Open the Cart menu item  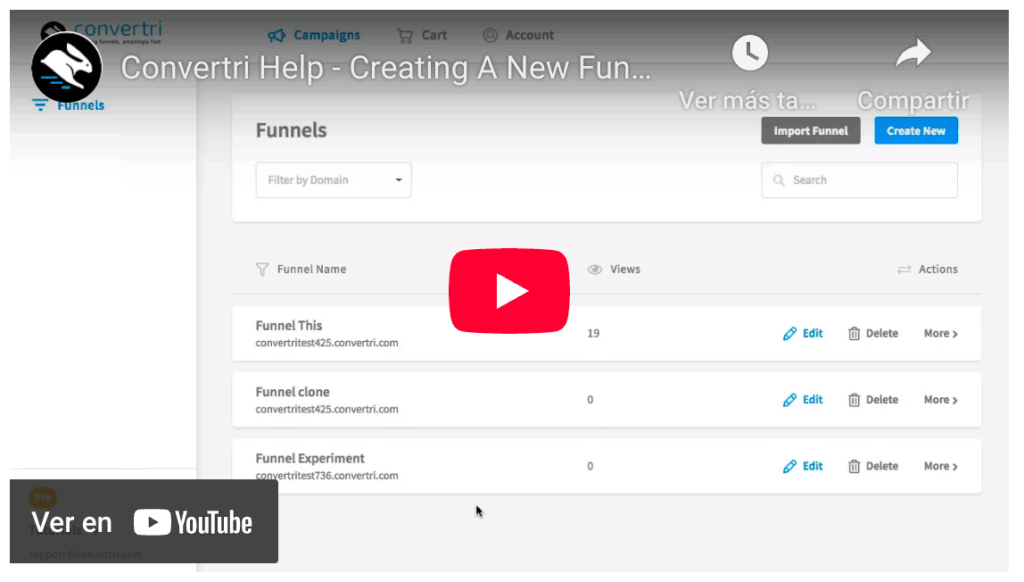[x=422, y=35]
